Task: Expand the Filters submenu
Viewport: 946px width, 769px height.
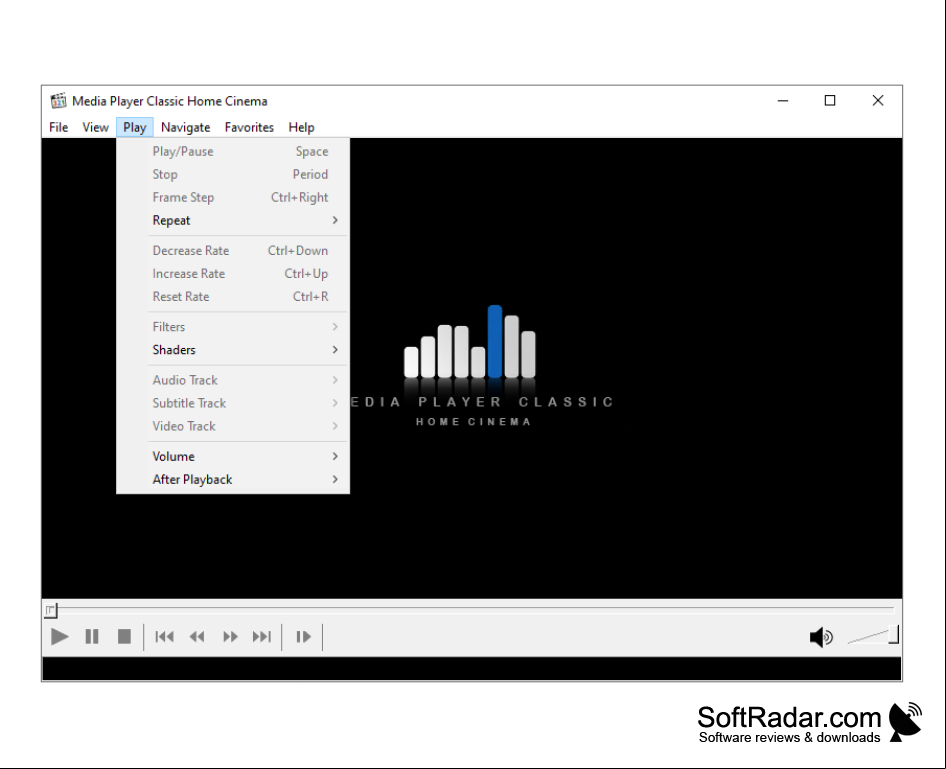Action: (233, 326)
